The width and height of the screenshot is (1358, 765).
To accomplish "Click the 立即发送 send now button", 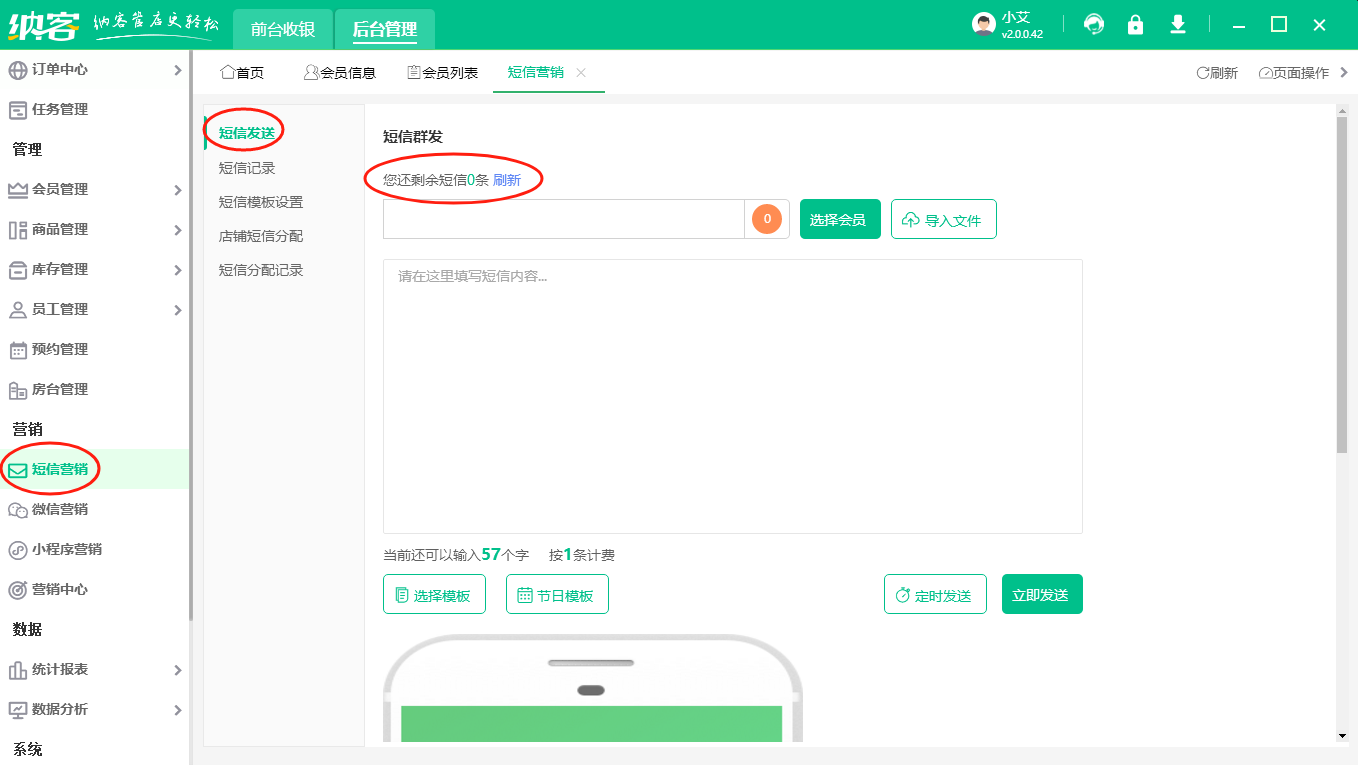I will click(x=1042, y=593).
